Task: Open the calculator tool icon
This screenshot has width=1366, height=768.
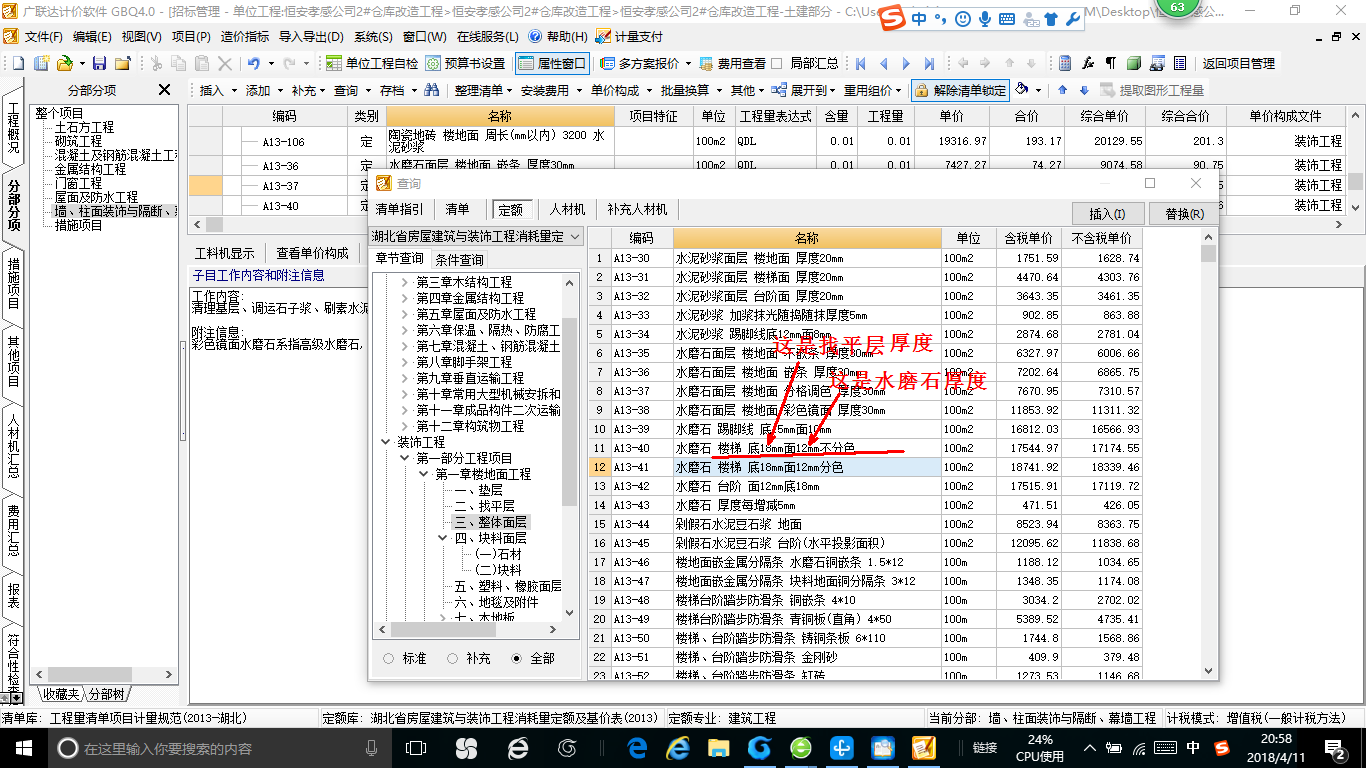Action: point(1065,63)
